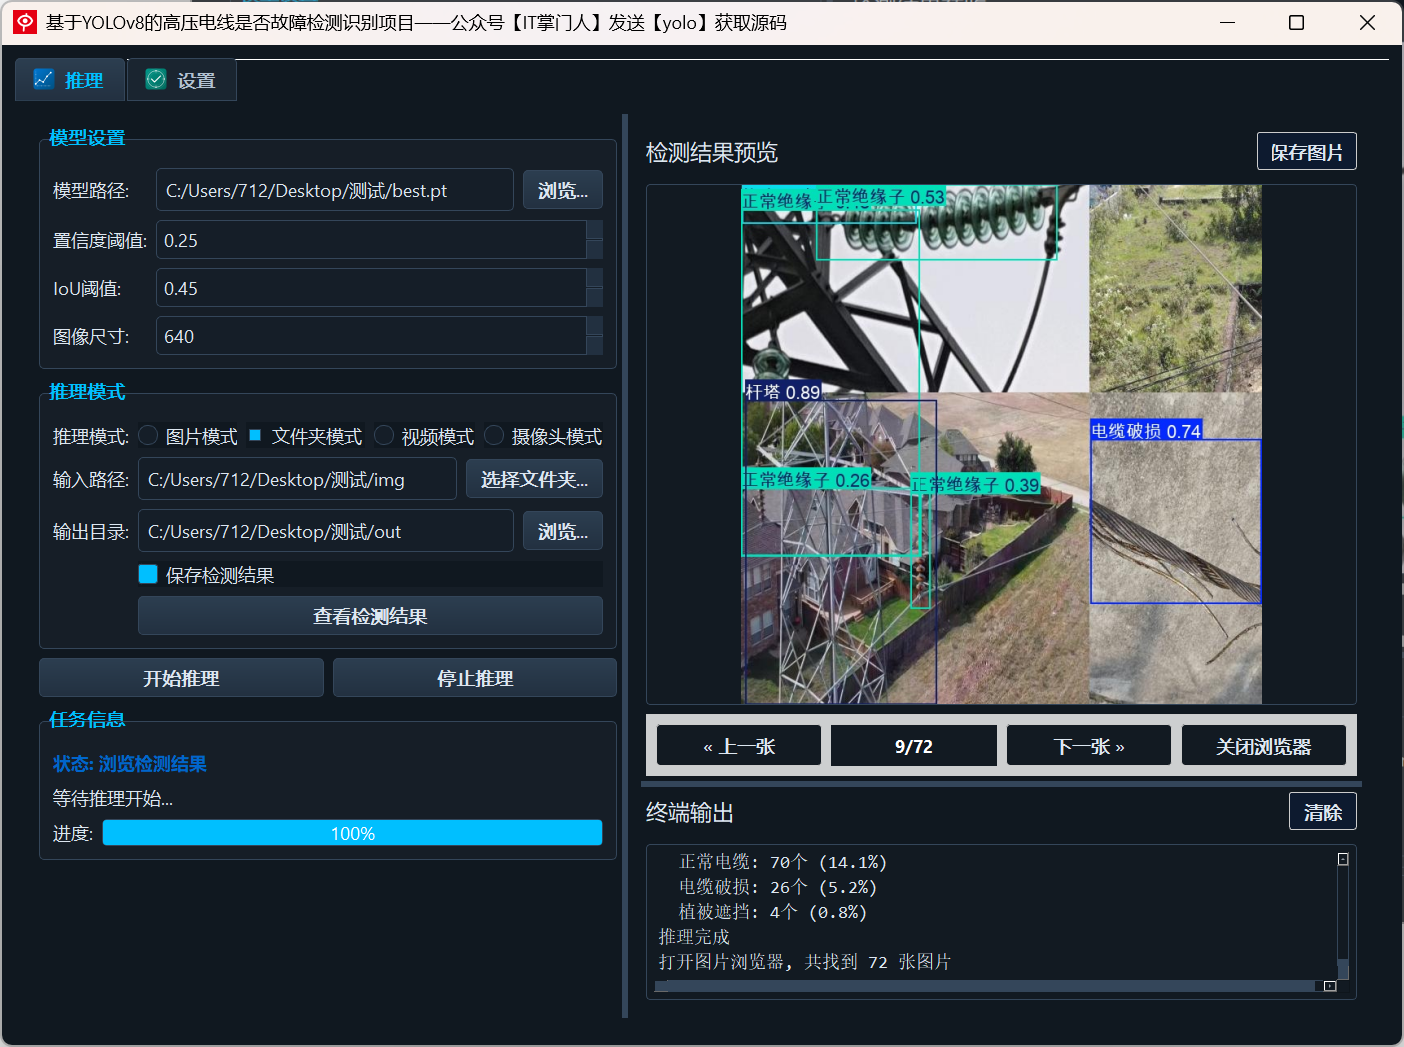Click the chart icon on the 推理 tab
Viewport: 1404px width, 1047px height.
click(44, 79)
